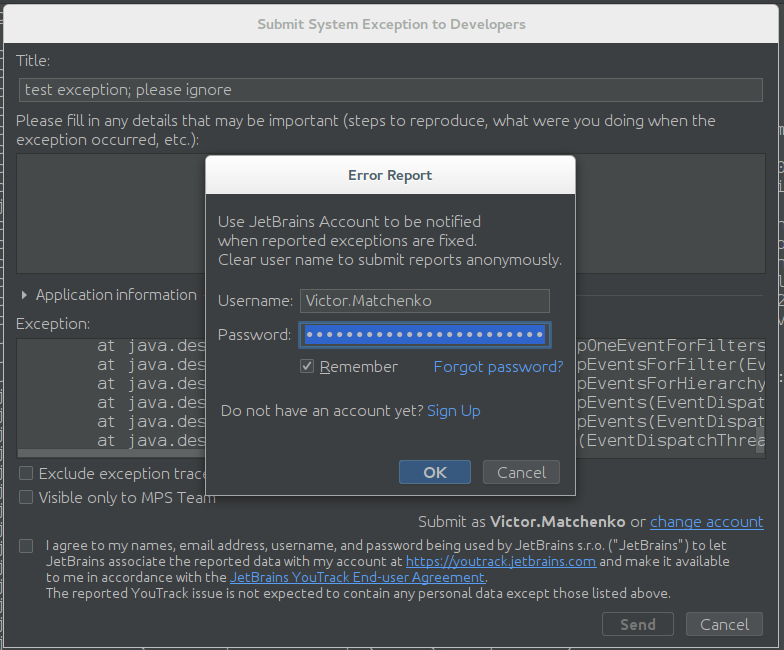Click the Username field containing Victor.Matchenko
Viewport: 784px width, 650px height.
(x=424, y=301)
